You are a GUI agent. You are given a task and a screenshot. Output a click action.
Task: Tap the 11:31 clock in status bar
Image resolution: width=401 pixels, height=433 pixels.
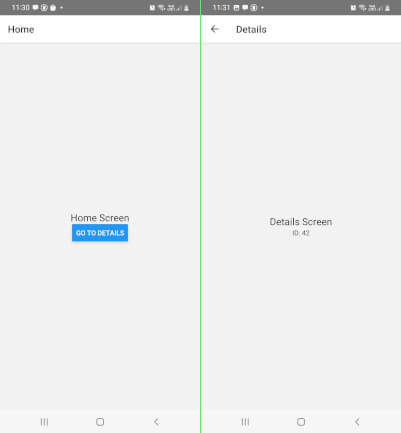pyautogui.click(x=221, y=7)
